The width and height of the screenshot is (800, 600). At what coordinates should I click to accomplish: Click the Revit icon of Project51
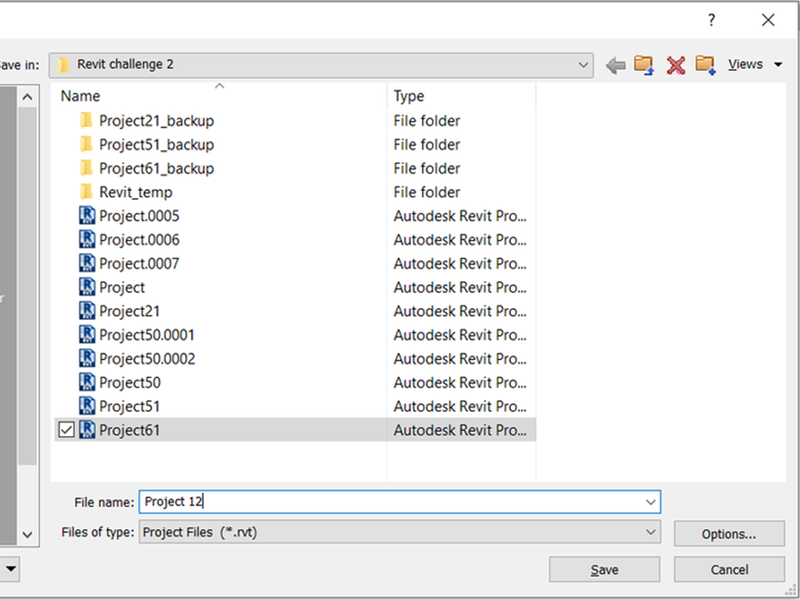coord(87,406)
